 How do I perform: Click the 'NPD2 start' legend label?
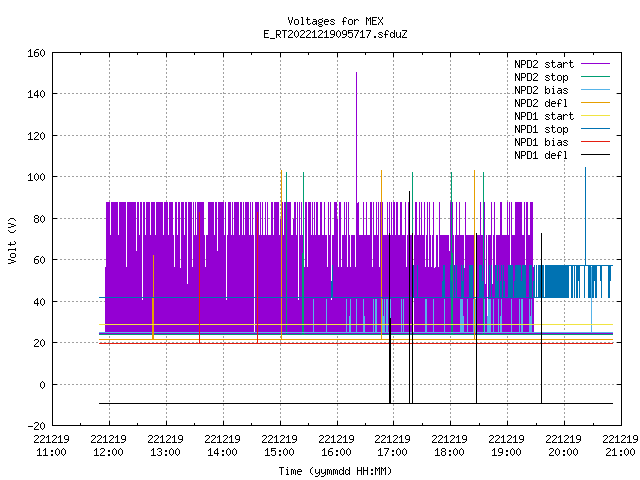pyautogui.click(x=544, y=64)
